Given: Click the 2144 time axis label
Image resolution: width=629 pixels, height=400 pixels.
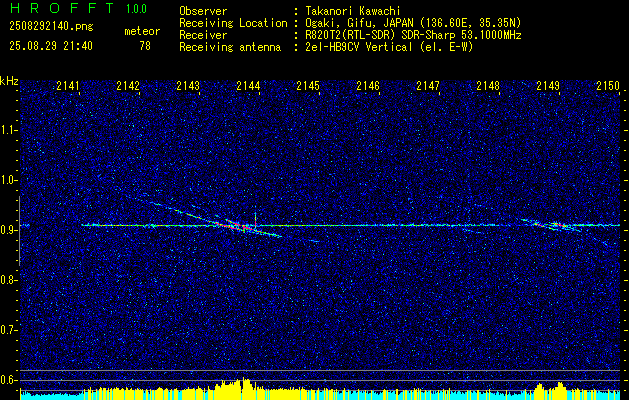Looking at the screenshot, I should (x=248, y=85).
